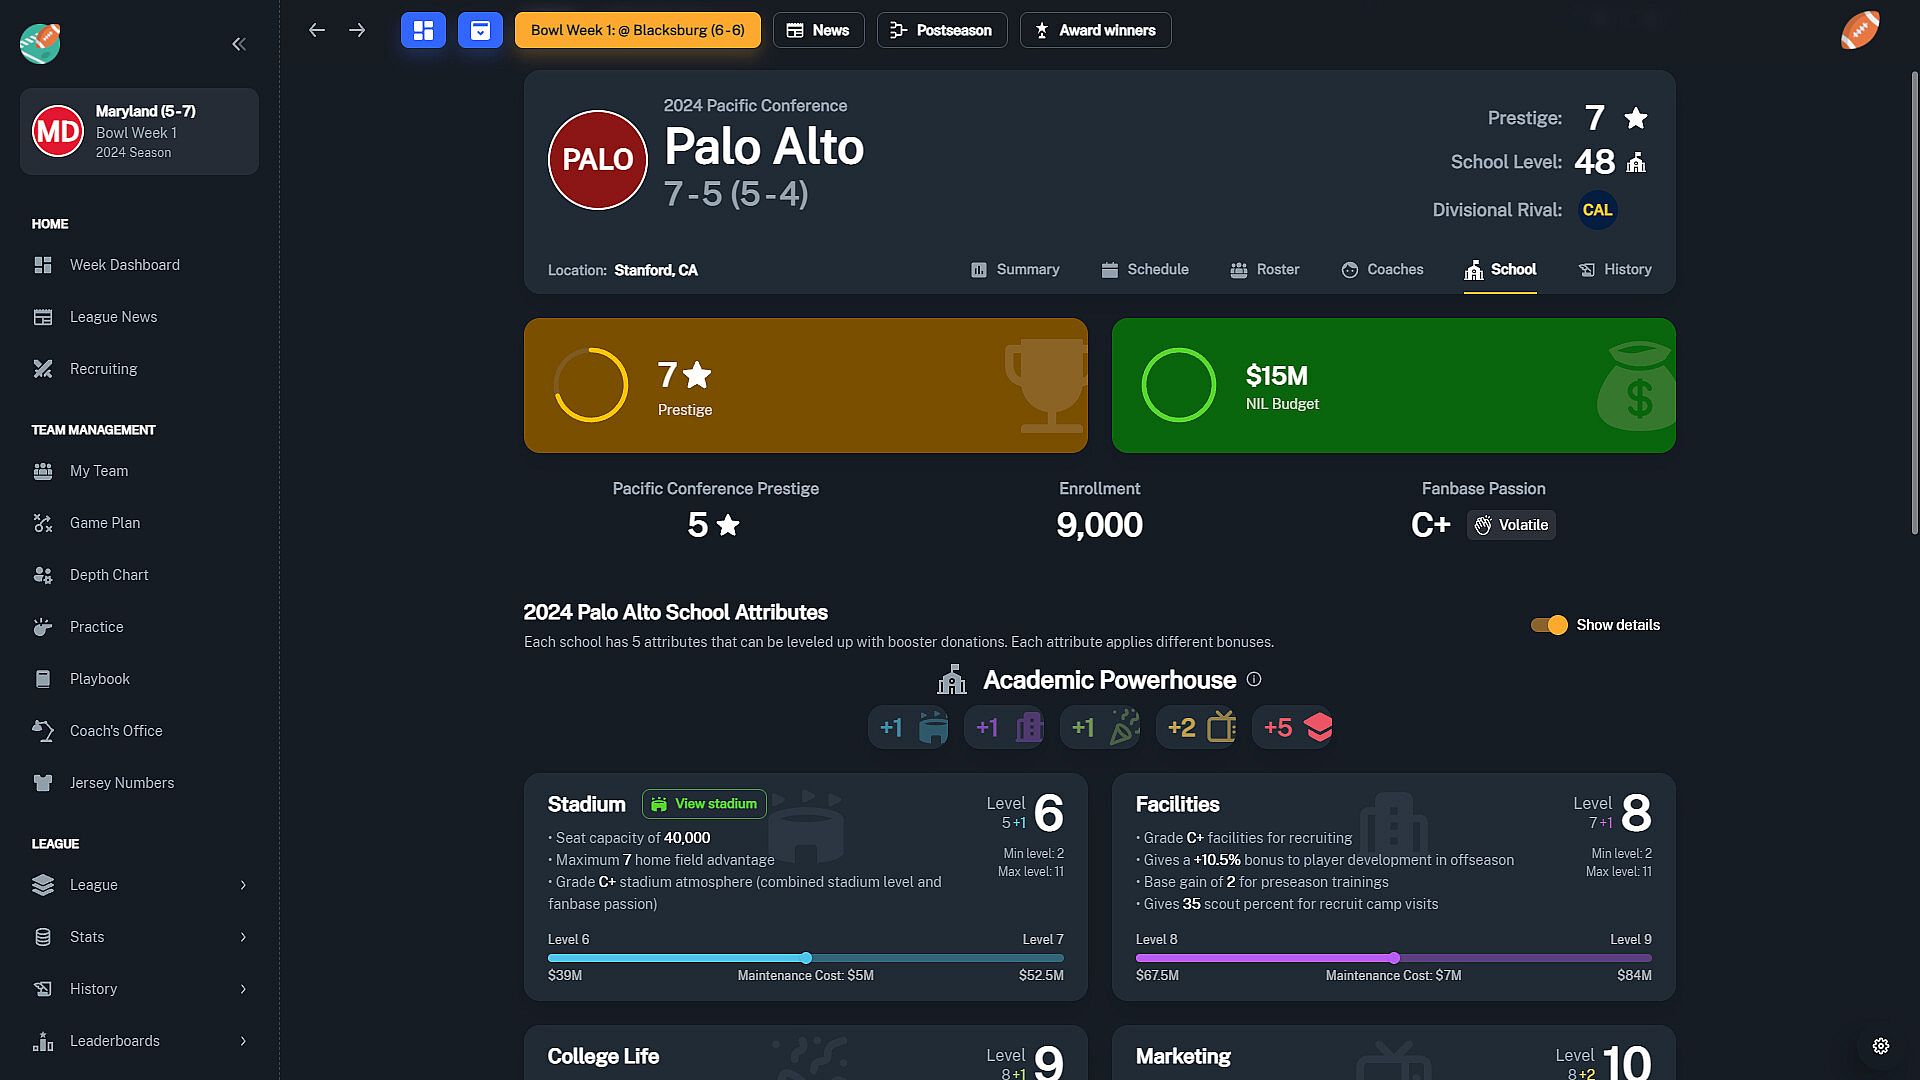This screenshot has width=1920, height=1080.
Task: Collapse the sidebar with double-chevron icon
Action: click(x=239, y=44)
